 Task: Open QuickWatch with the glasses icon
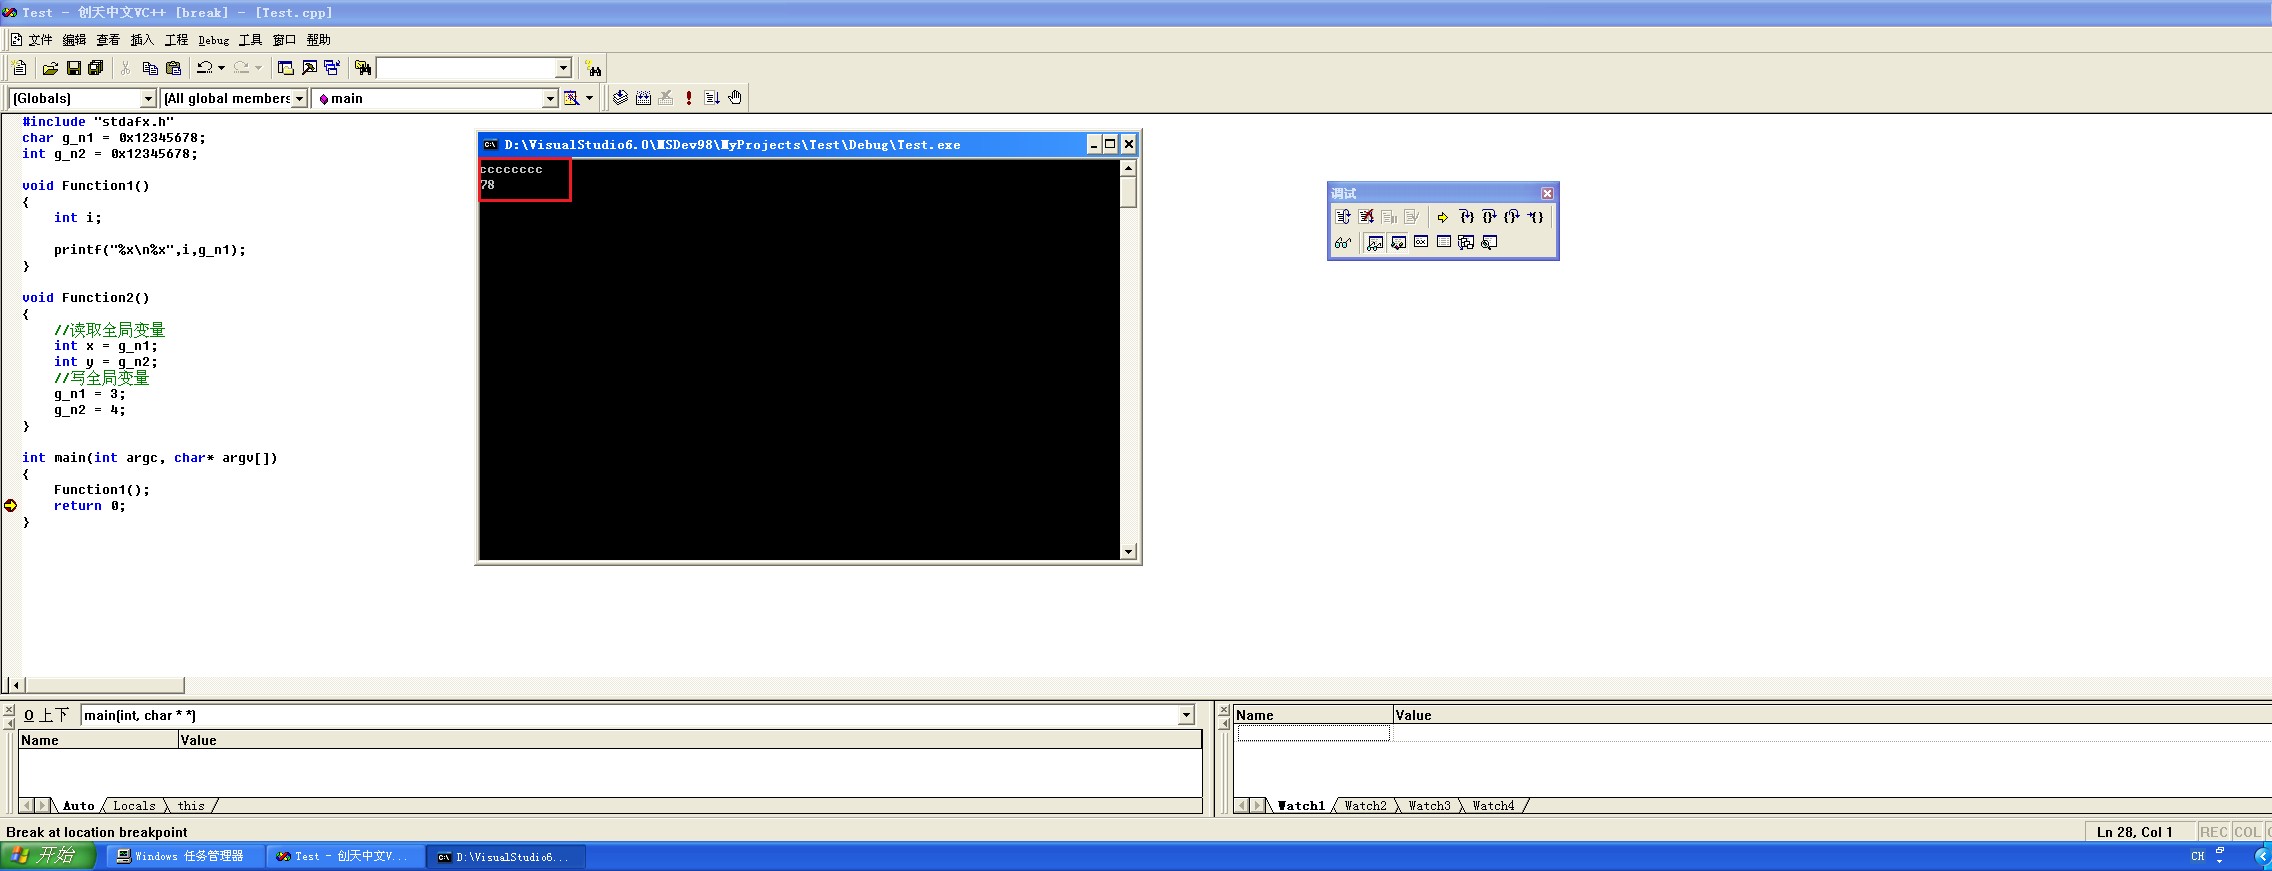[1343, 242]
